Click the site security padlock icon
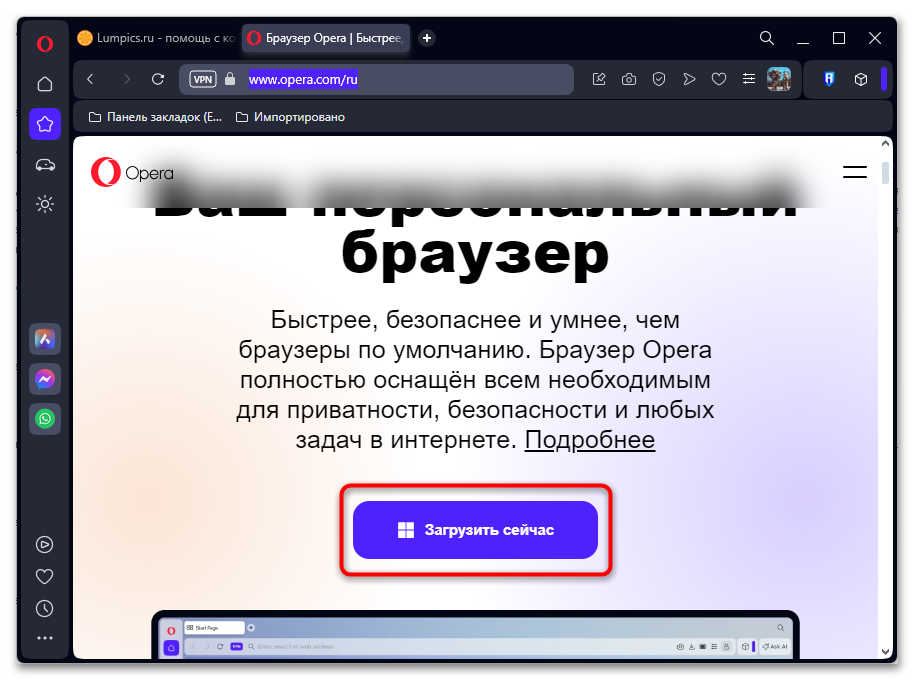Image resolution: width=914 pixels, height=680 pixels. pyautogui.click(x=230, y=79)
